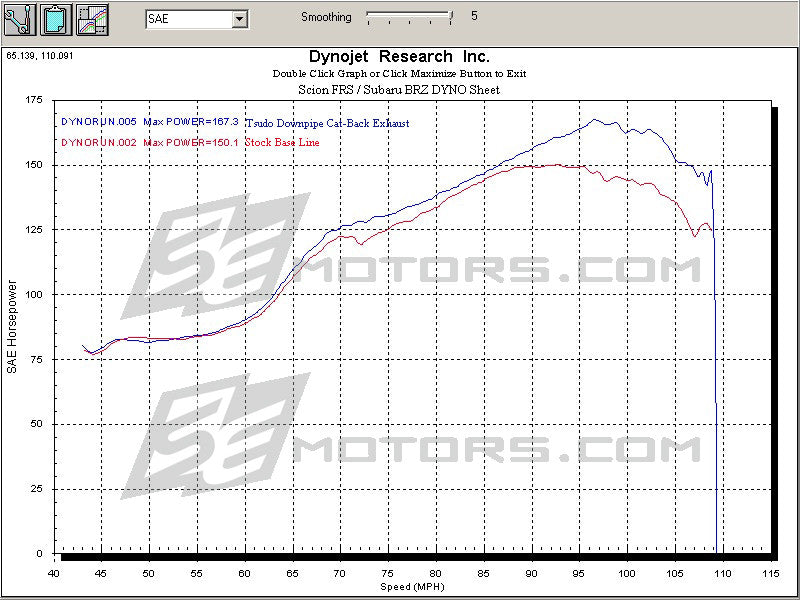Click the Smoothing value 5

(x=474, y=17)
